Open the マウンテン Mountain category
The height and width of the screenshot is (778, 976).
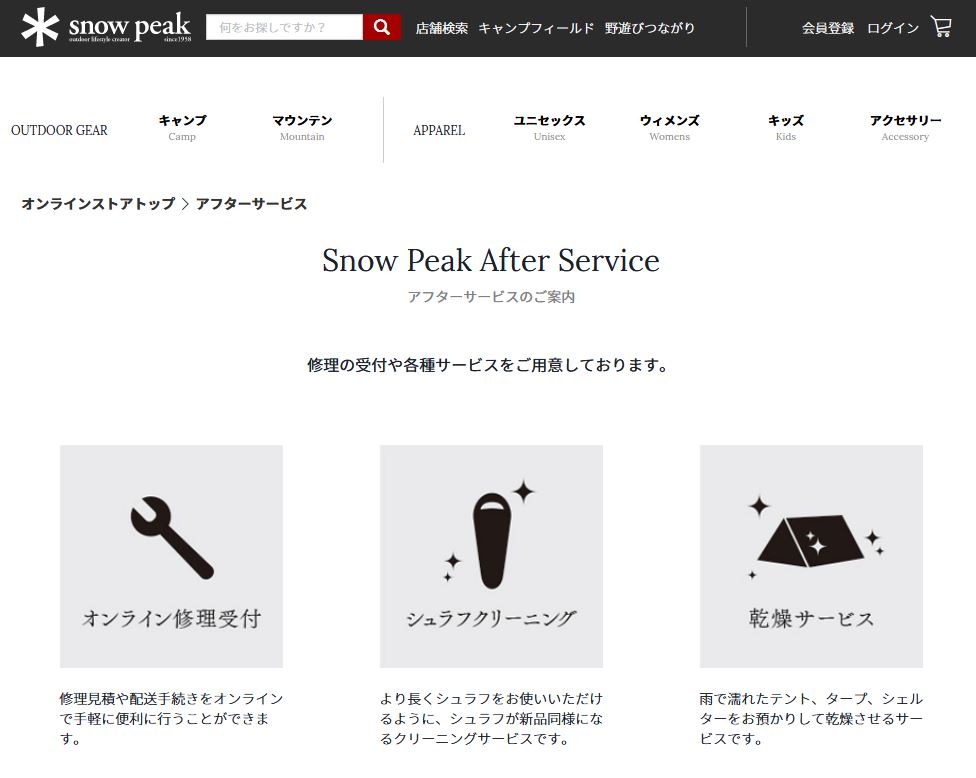(x=303, y=128)
